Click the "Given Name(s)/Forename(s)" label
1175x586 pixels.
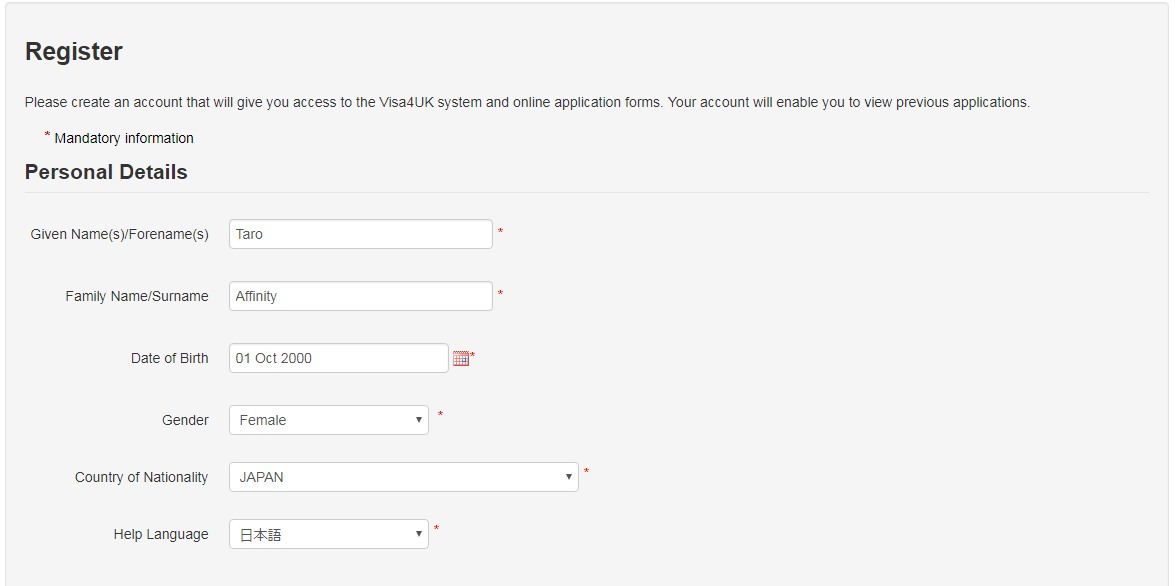pyautogui.click(x=120, y=234)
